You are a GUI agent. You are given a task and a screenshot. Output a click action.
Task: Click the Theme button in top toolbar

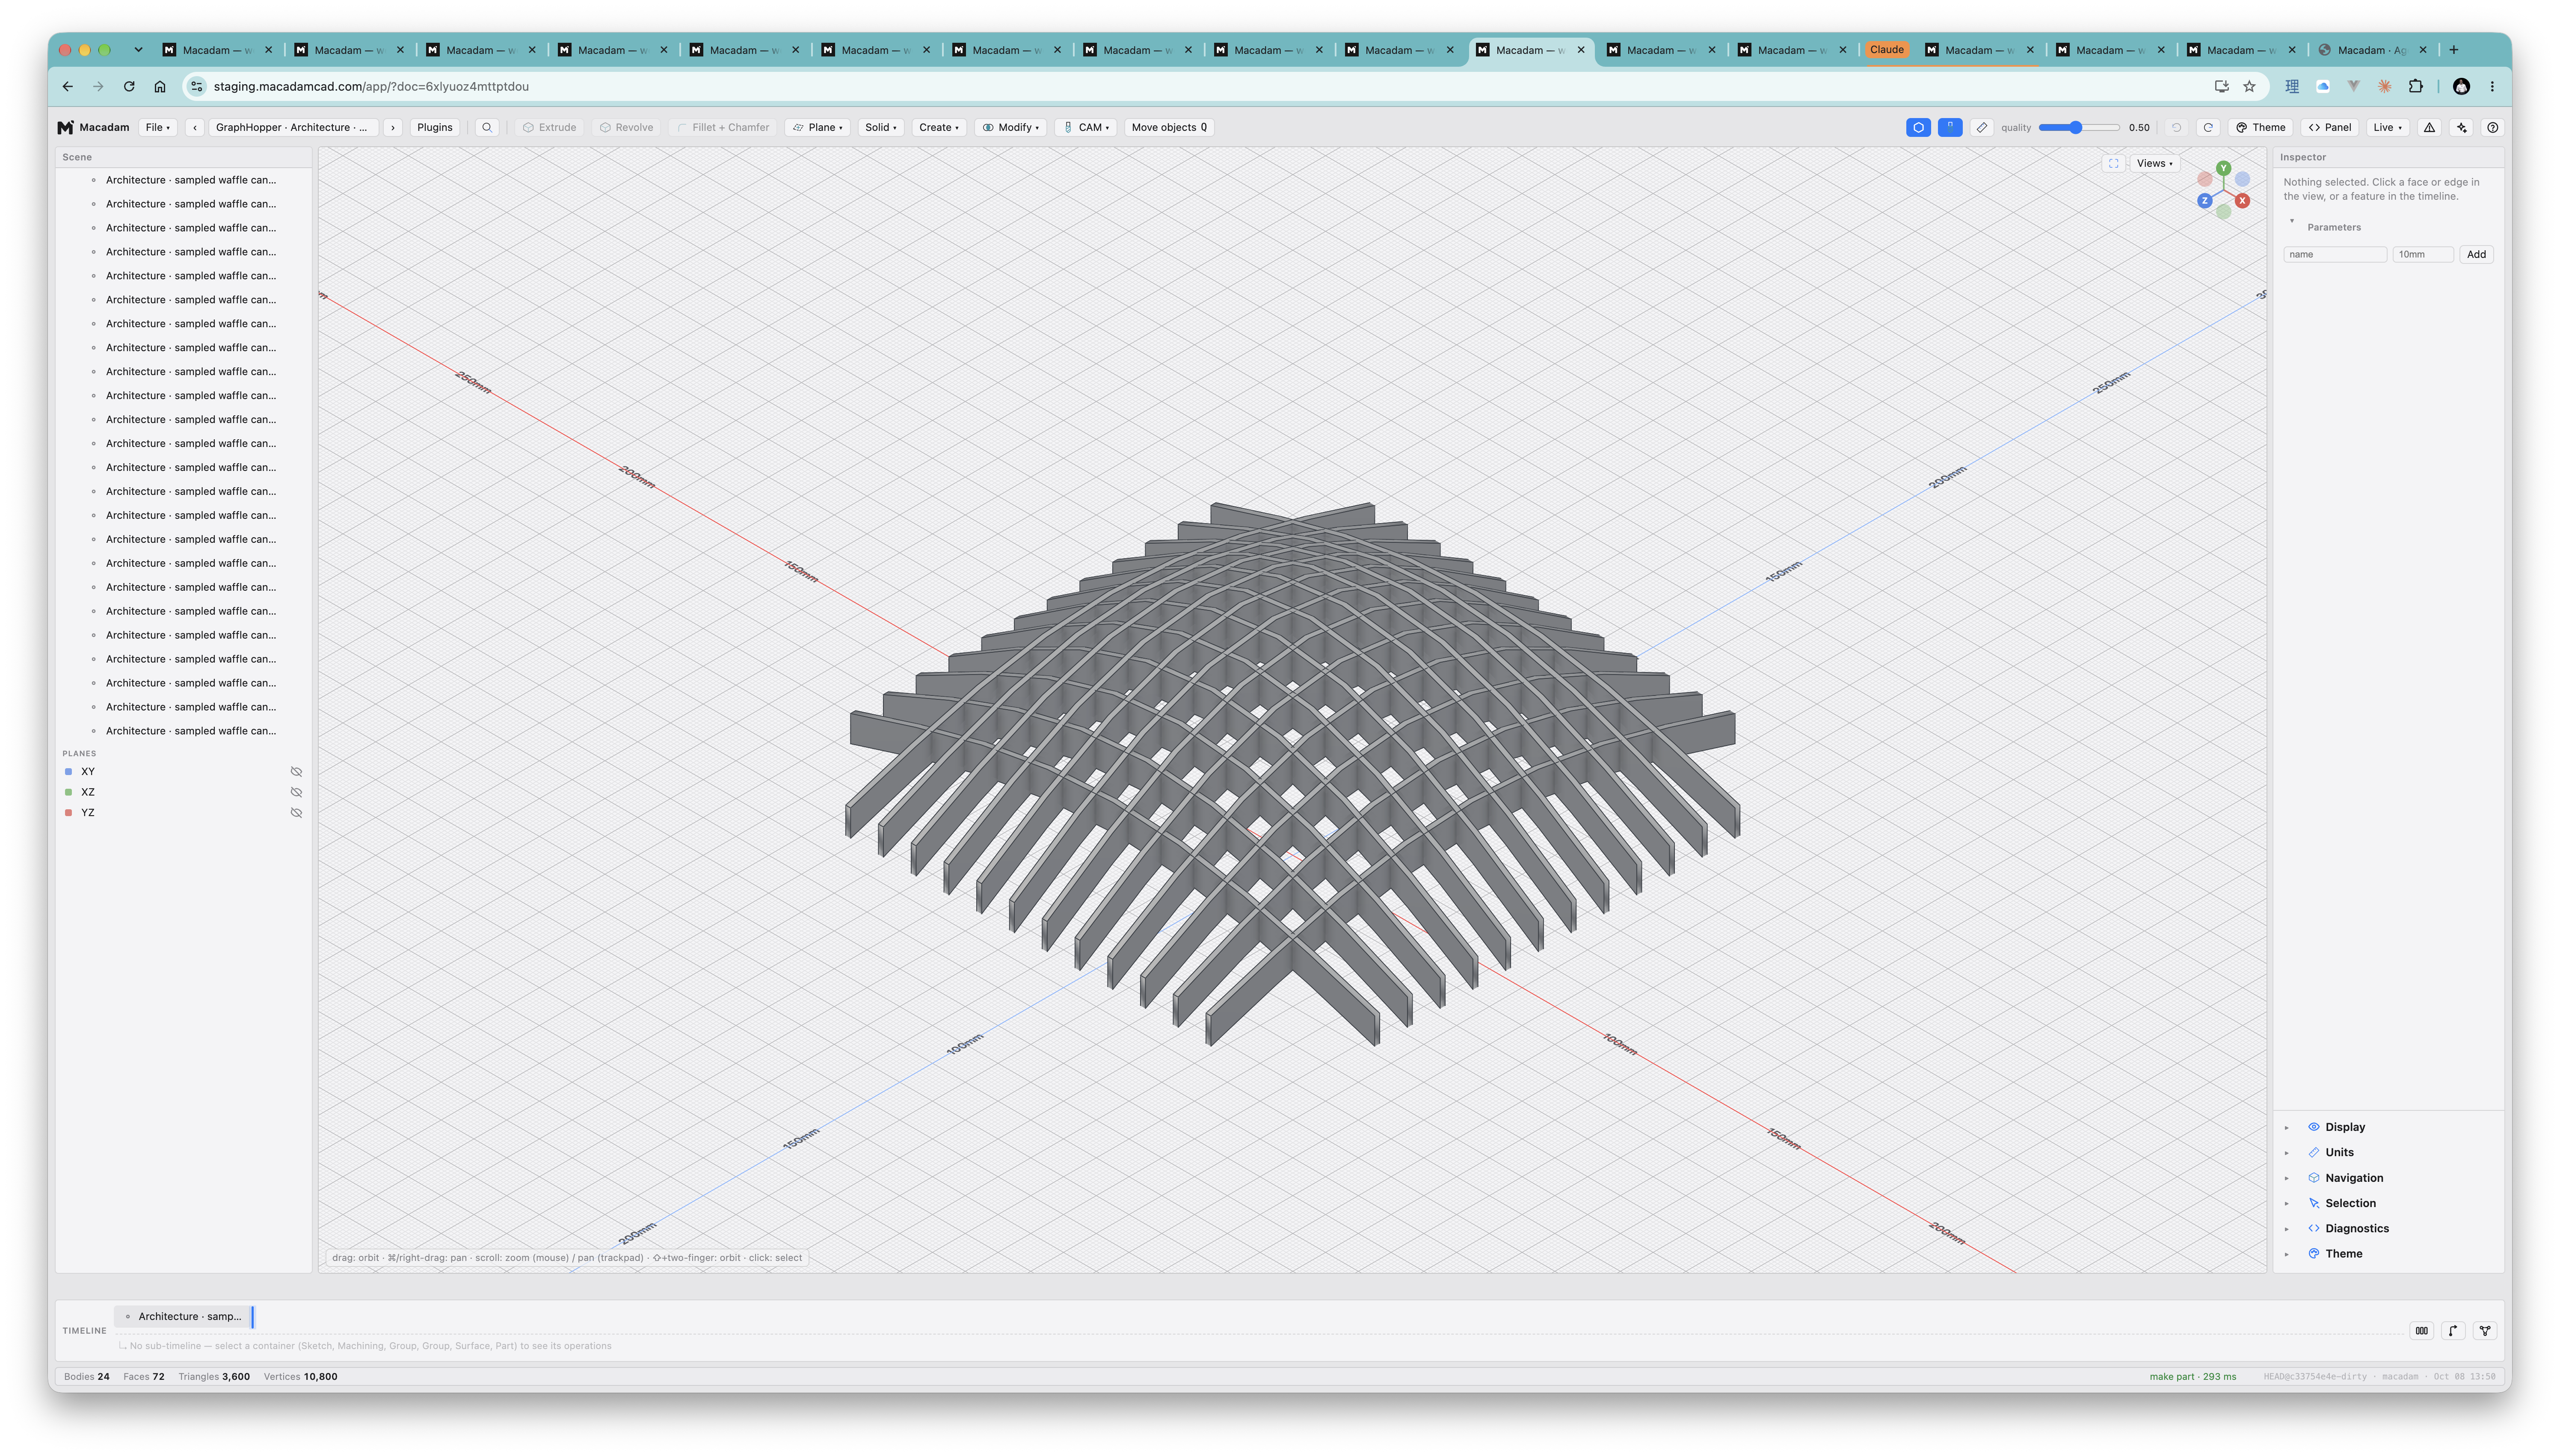click(2261, 127)
